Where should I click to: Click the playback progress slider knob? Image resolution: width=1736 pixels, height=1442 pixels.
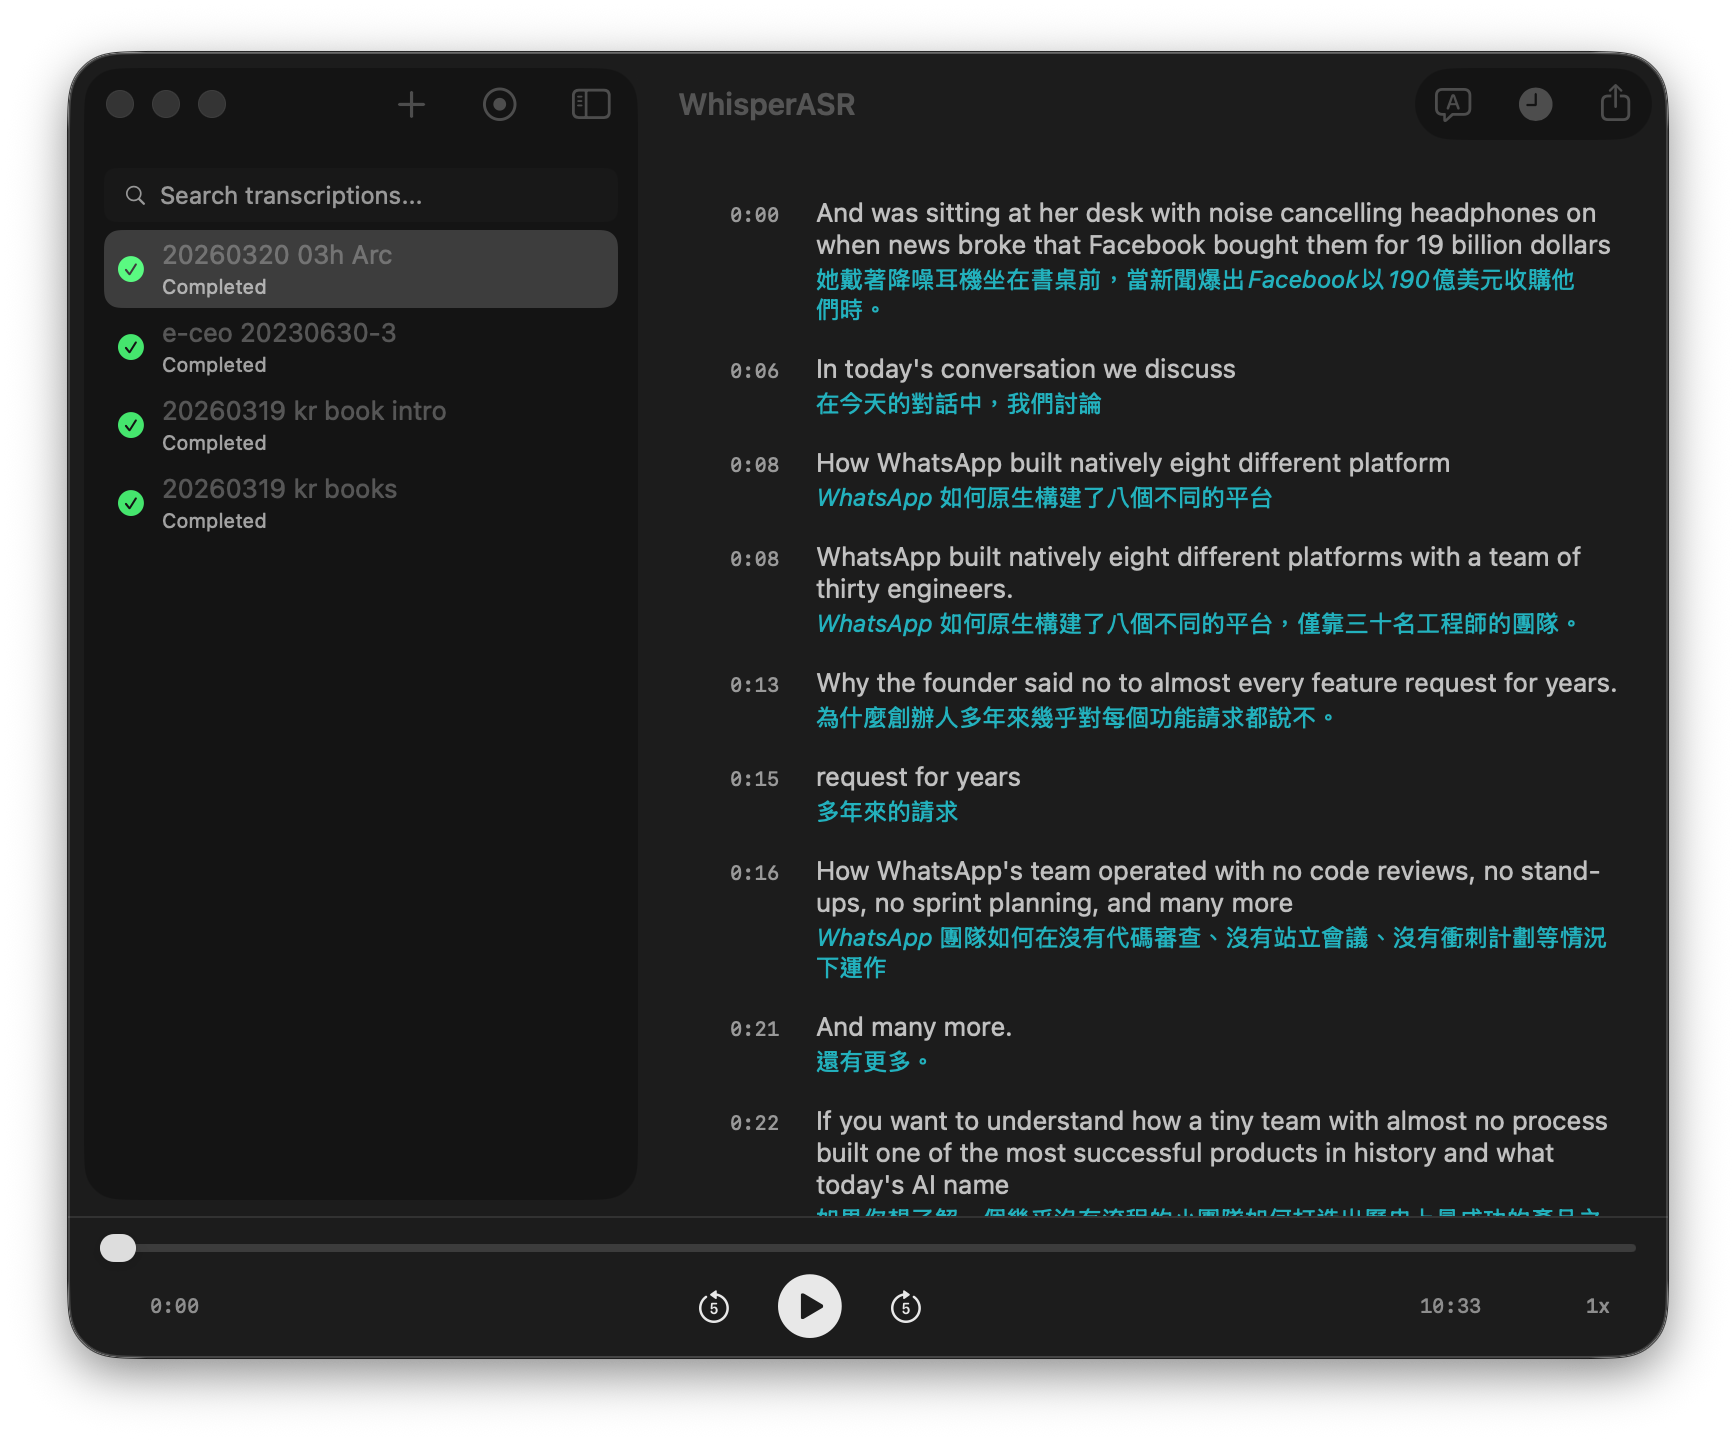click(118, 1248)
